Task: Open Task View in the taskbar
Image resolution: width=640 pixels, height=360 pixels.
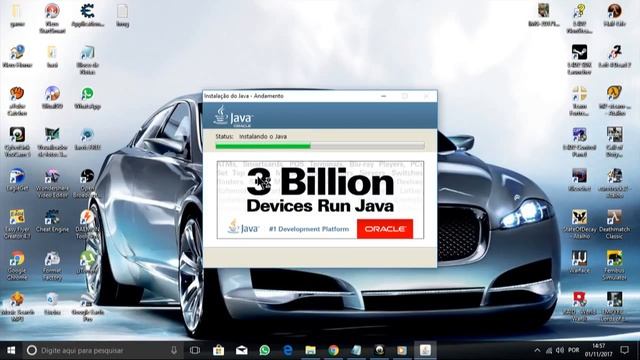Action: (x=195, y=350)
